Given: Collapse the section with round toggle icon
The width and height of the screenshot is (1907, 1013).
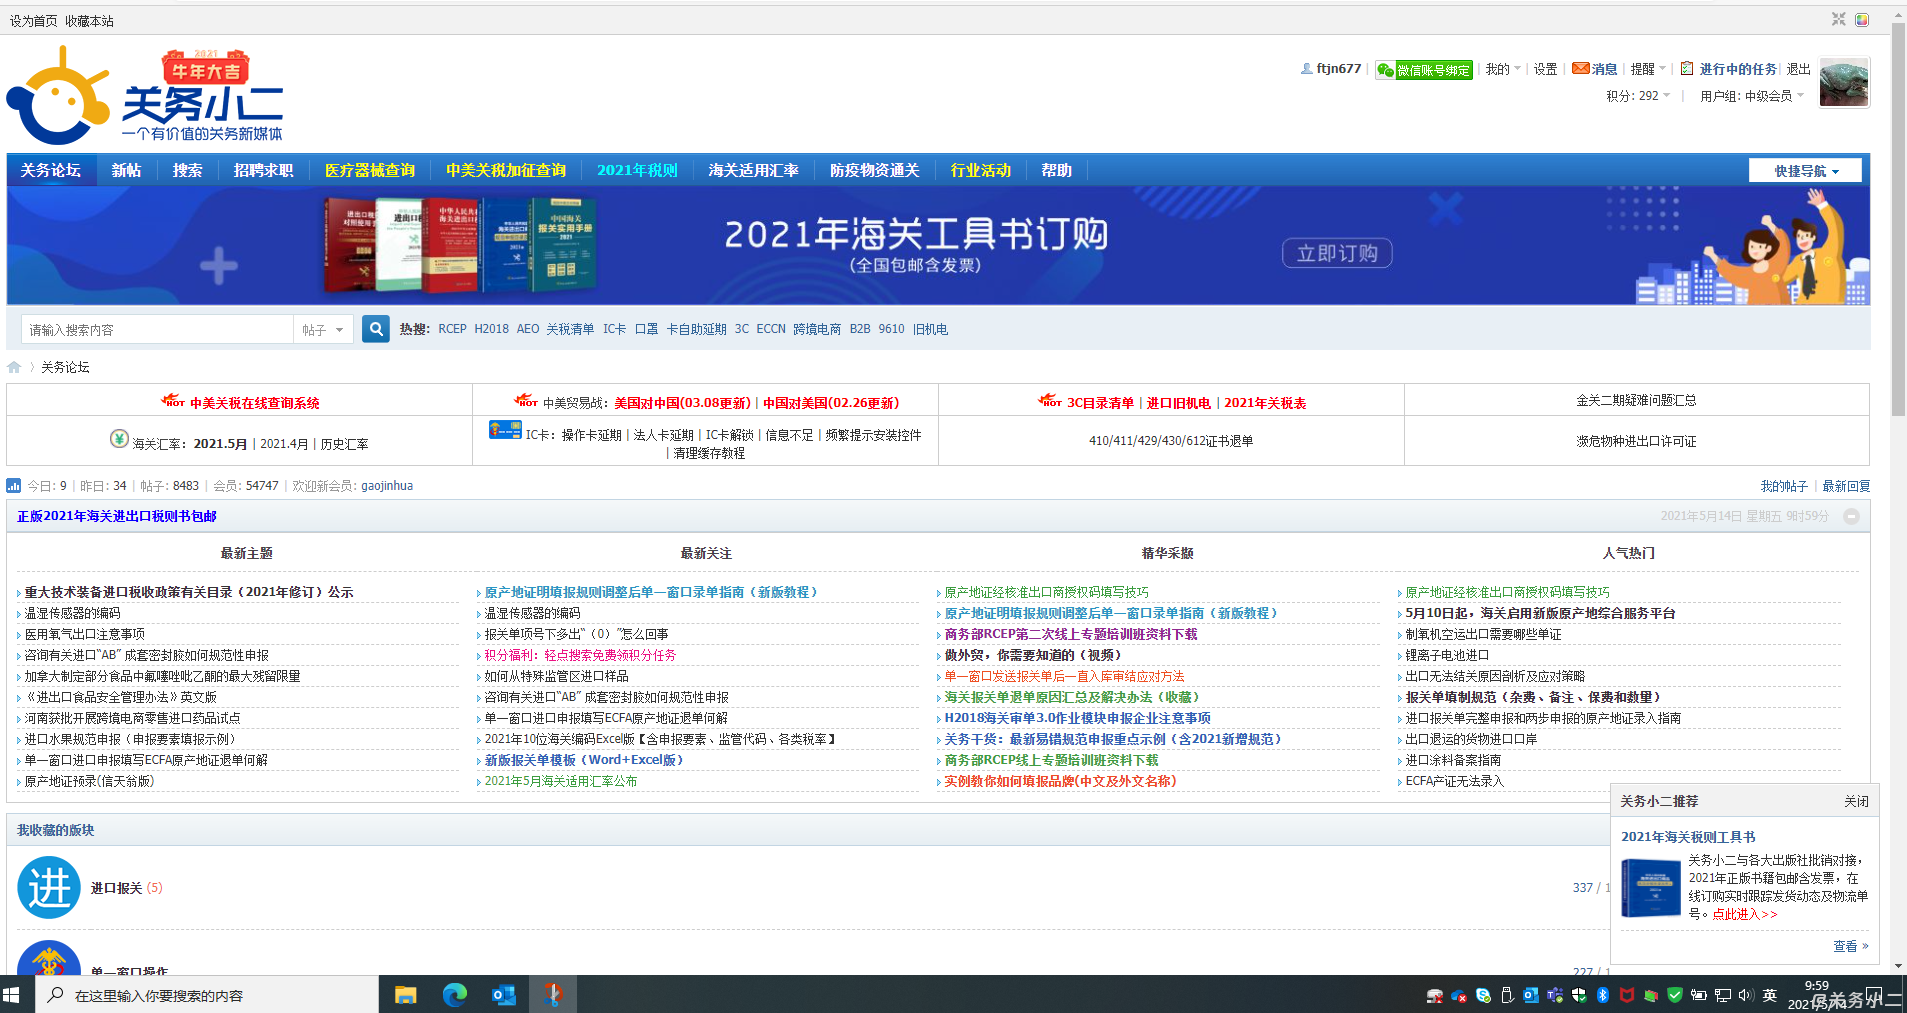Looking at the screenshot, I should pyautogui.click(x=1851, y=516).
